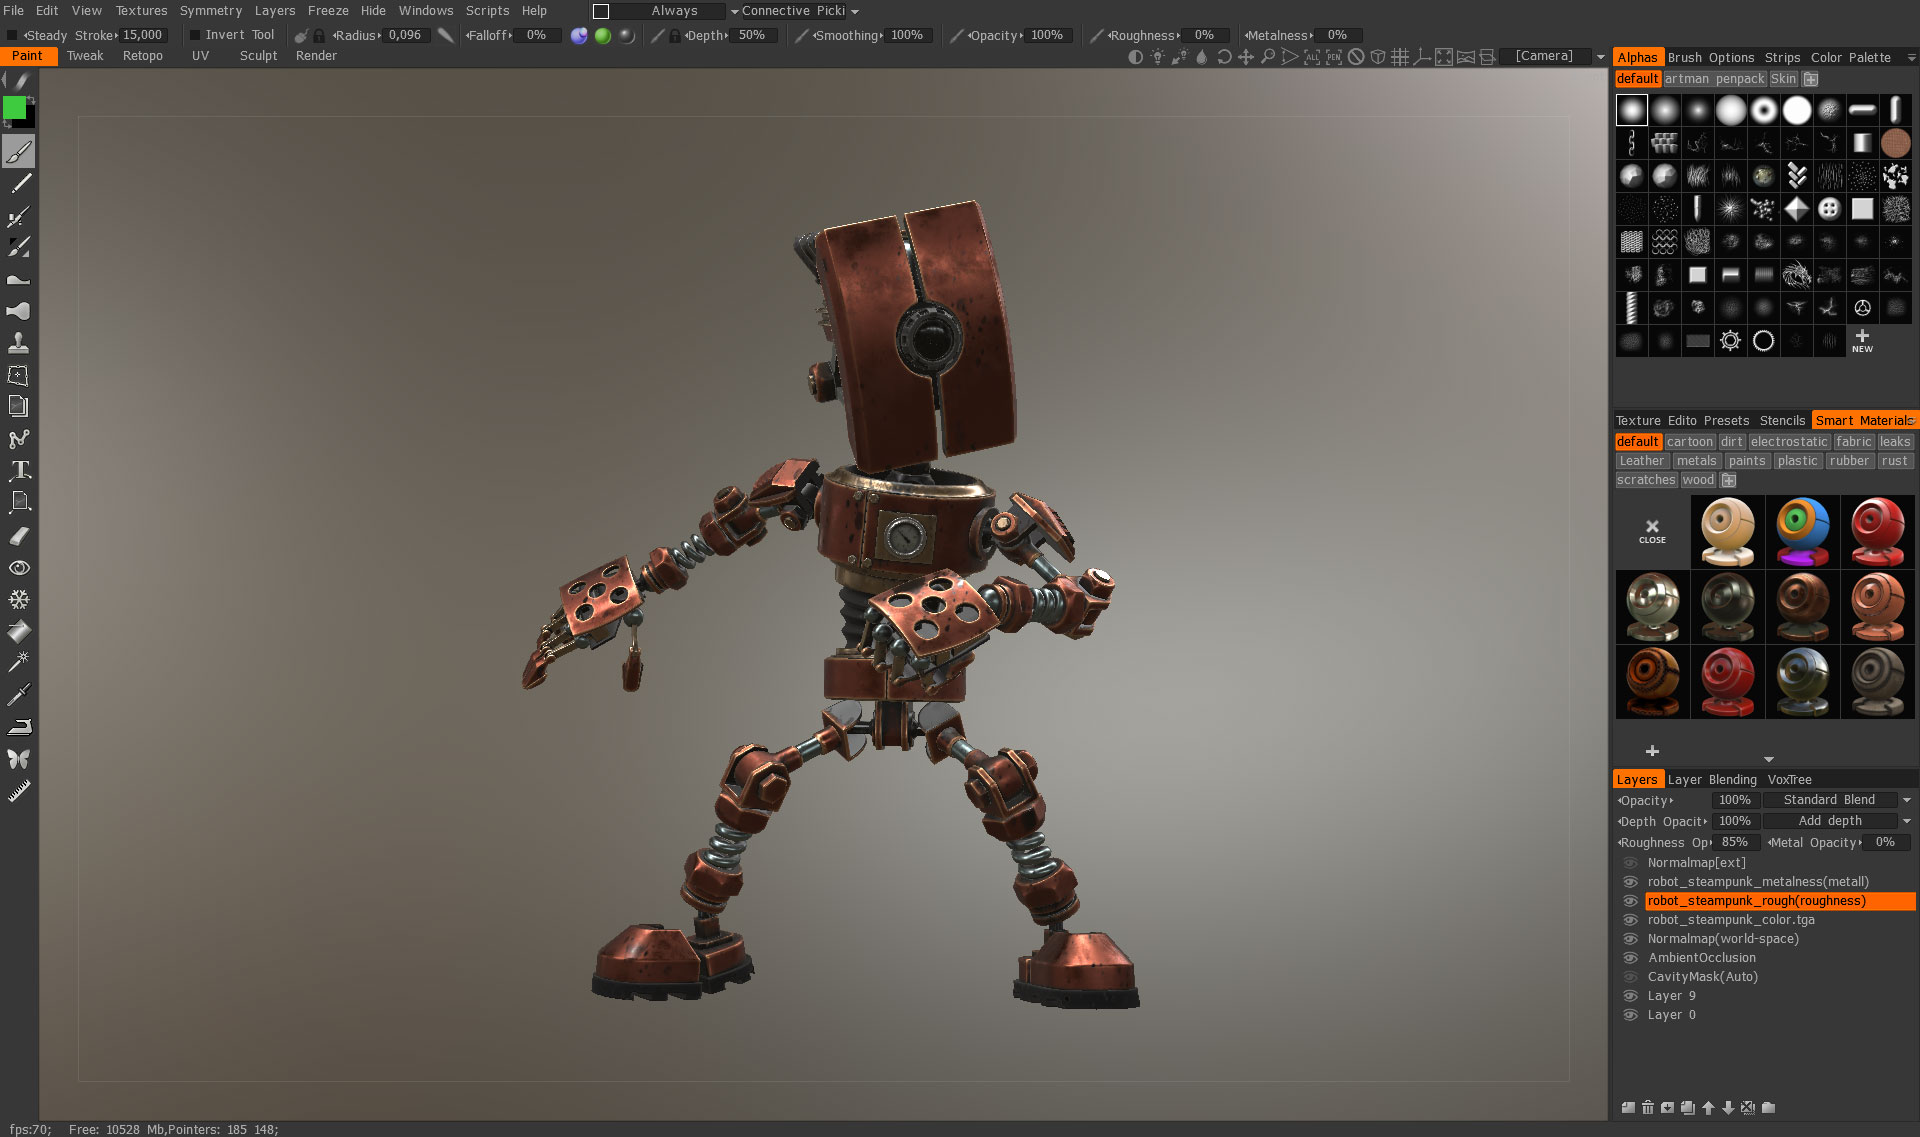This screenshot has height=1137, width=1920.
Task: Enable the Invert Tool checkbox
Action: (x=196, y=35)
